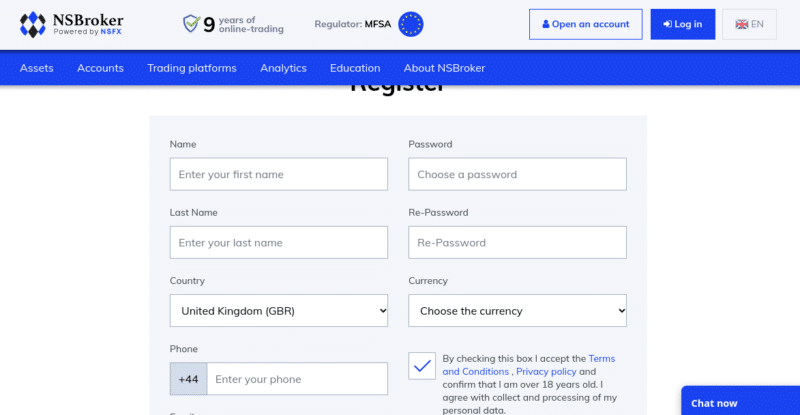Click the Open an account button
The height and width of the screenshot is (415, 800).
point(585,24)
